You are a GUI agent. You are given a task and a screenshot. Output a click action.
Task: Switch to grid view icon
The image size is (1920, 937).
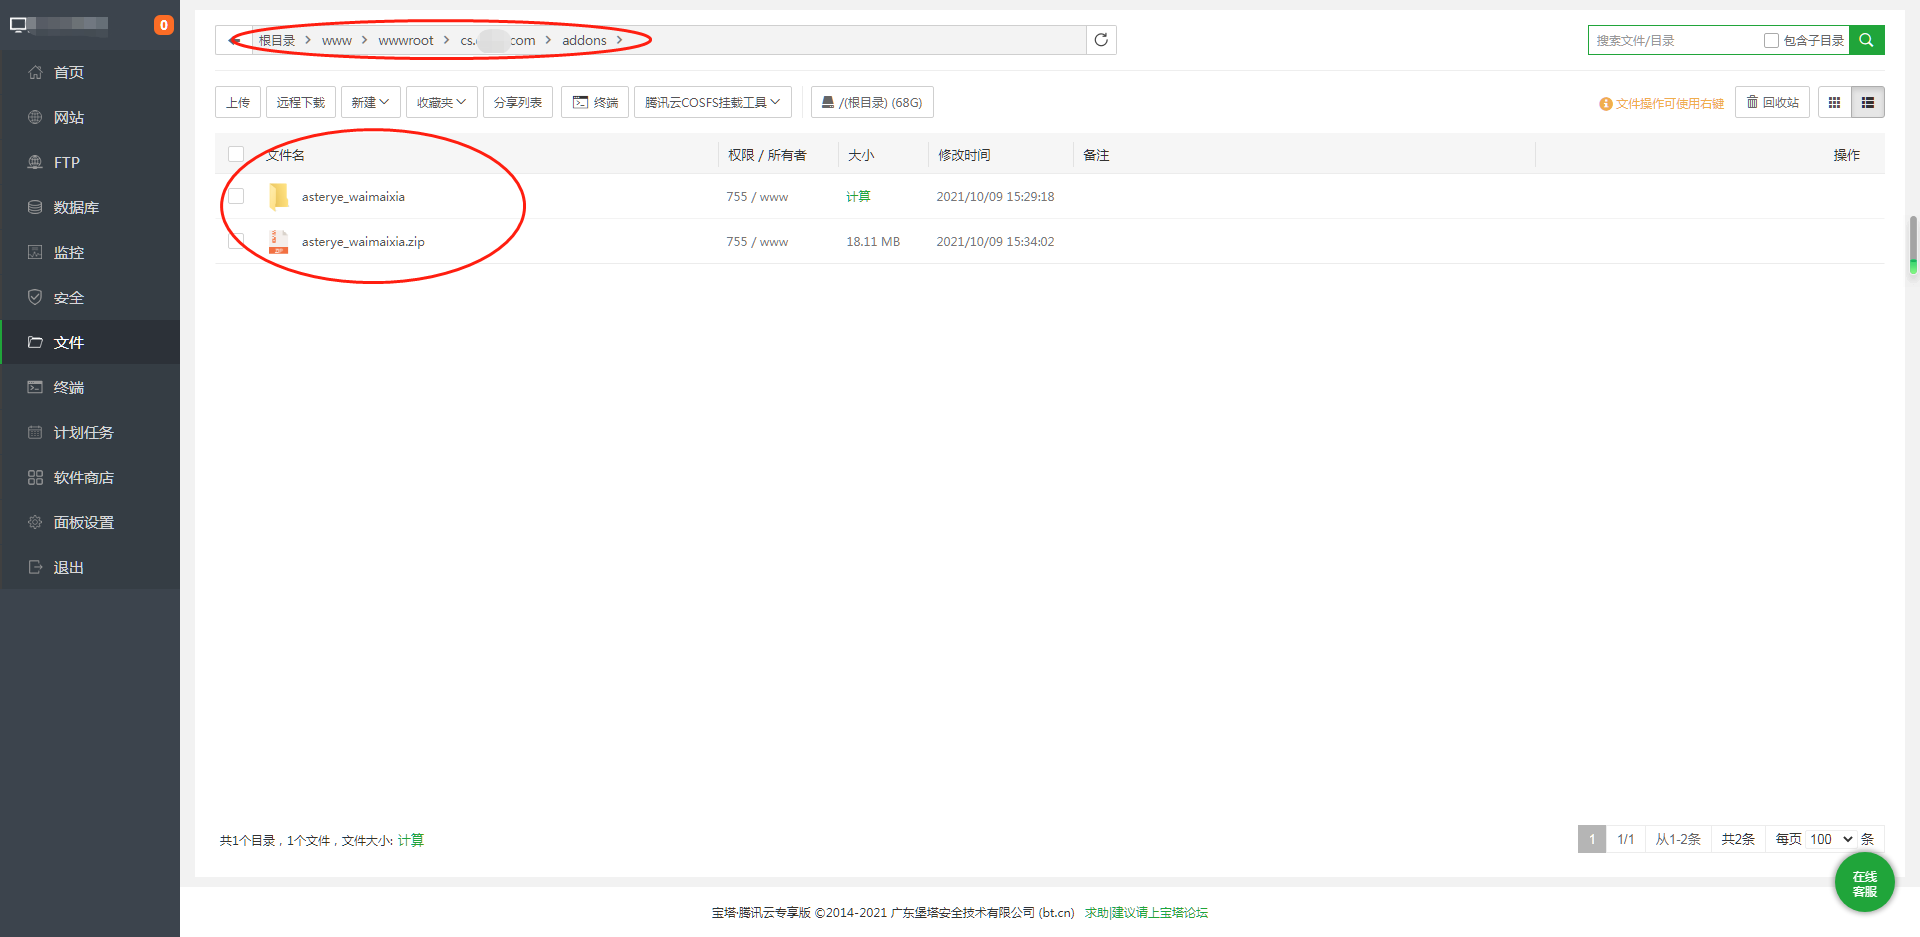1834,102
